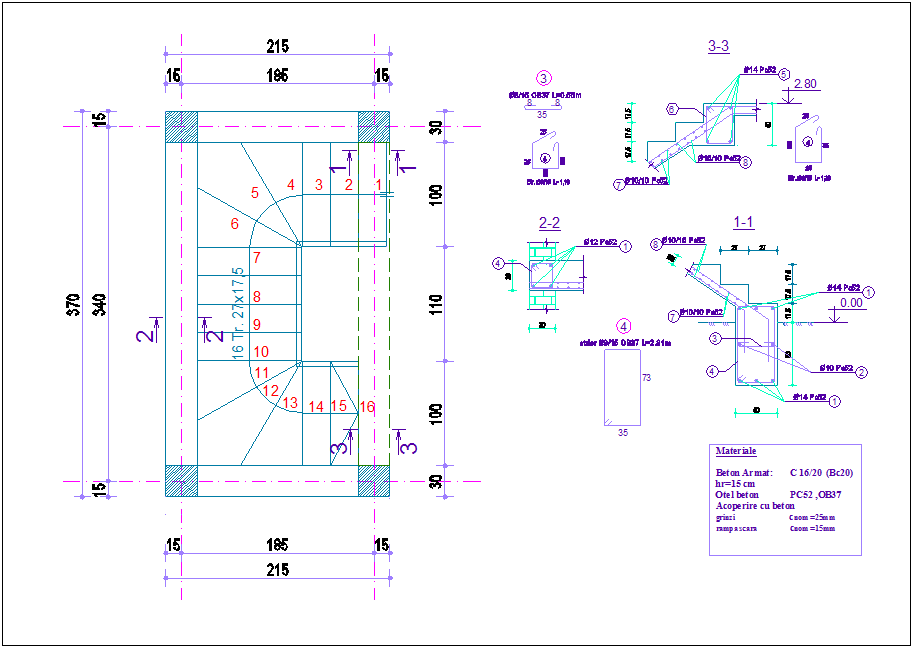Click the 0.00 elevation level marker
This screenshot has height=649, width=913.
851,302
